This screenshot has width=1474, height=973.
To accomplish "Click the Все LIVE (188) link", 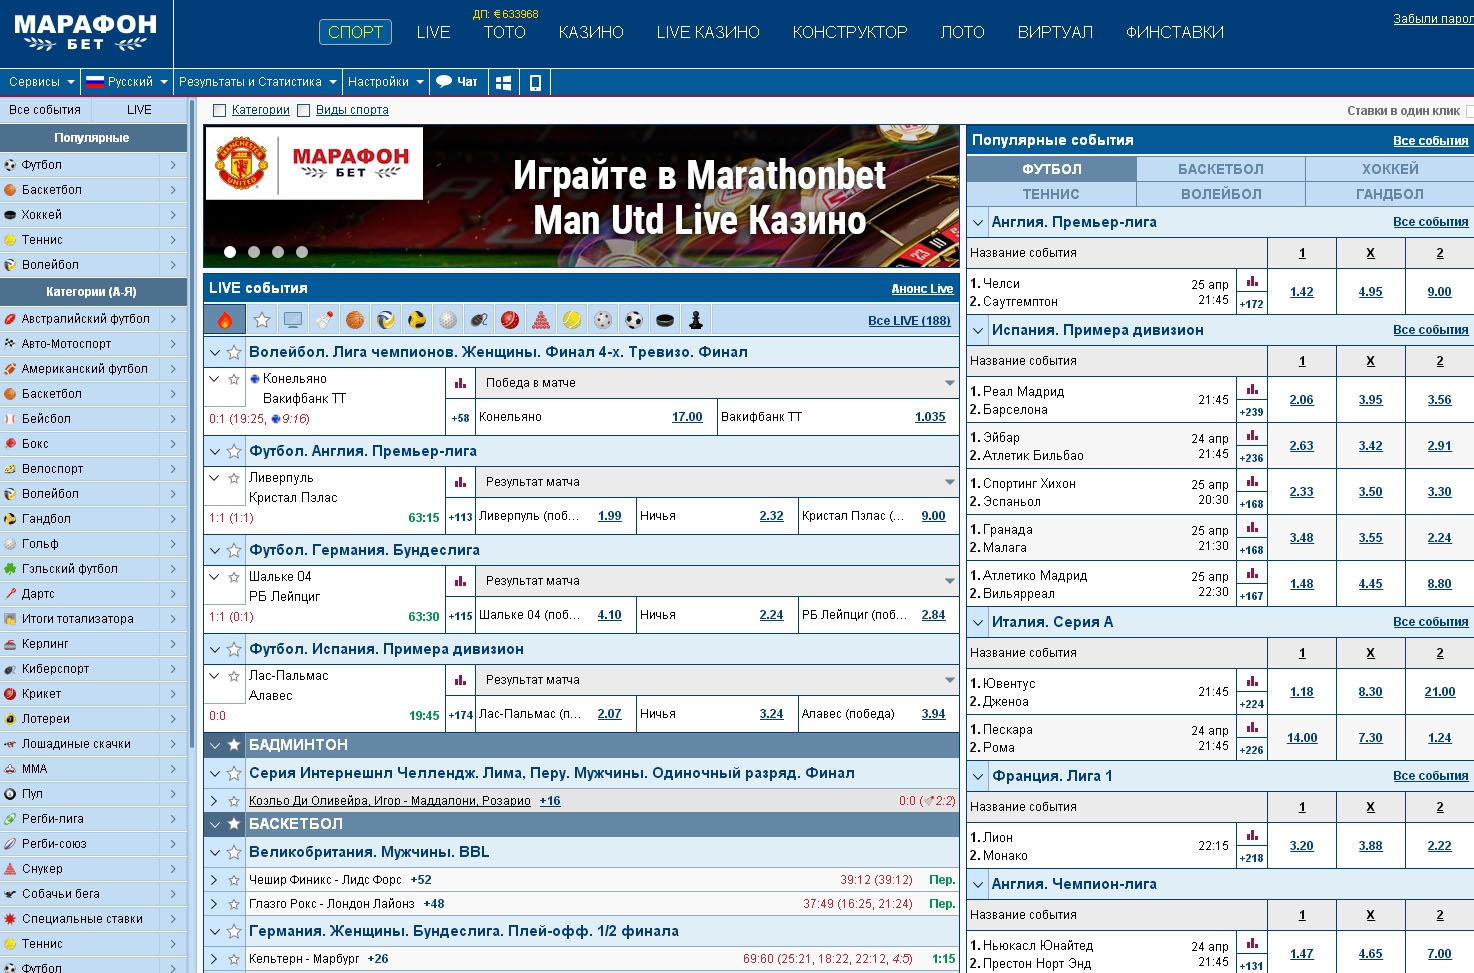I will [x=908, y=321].
